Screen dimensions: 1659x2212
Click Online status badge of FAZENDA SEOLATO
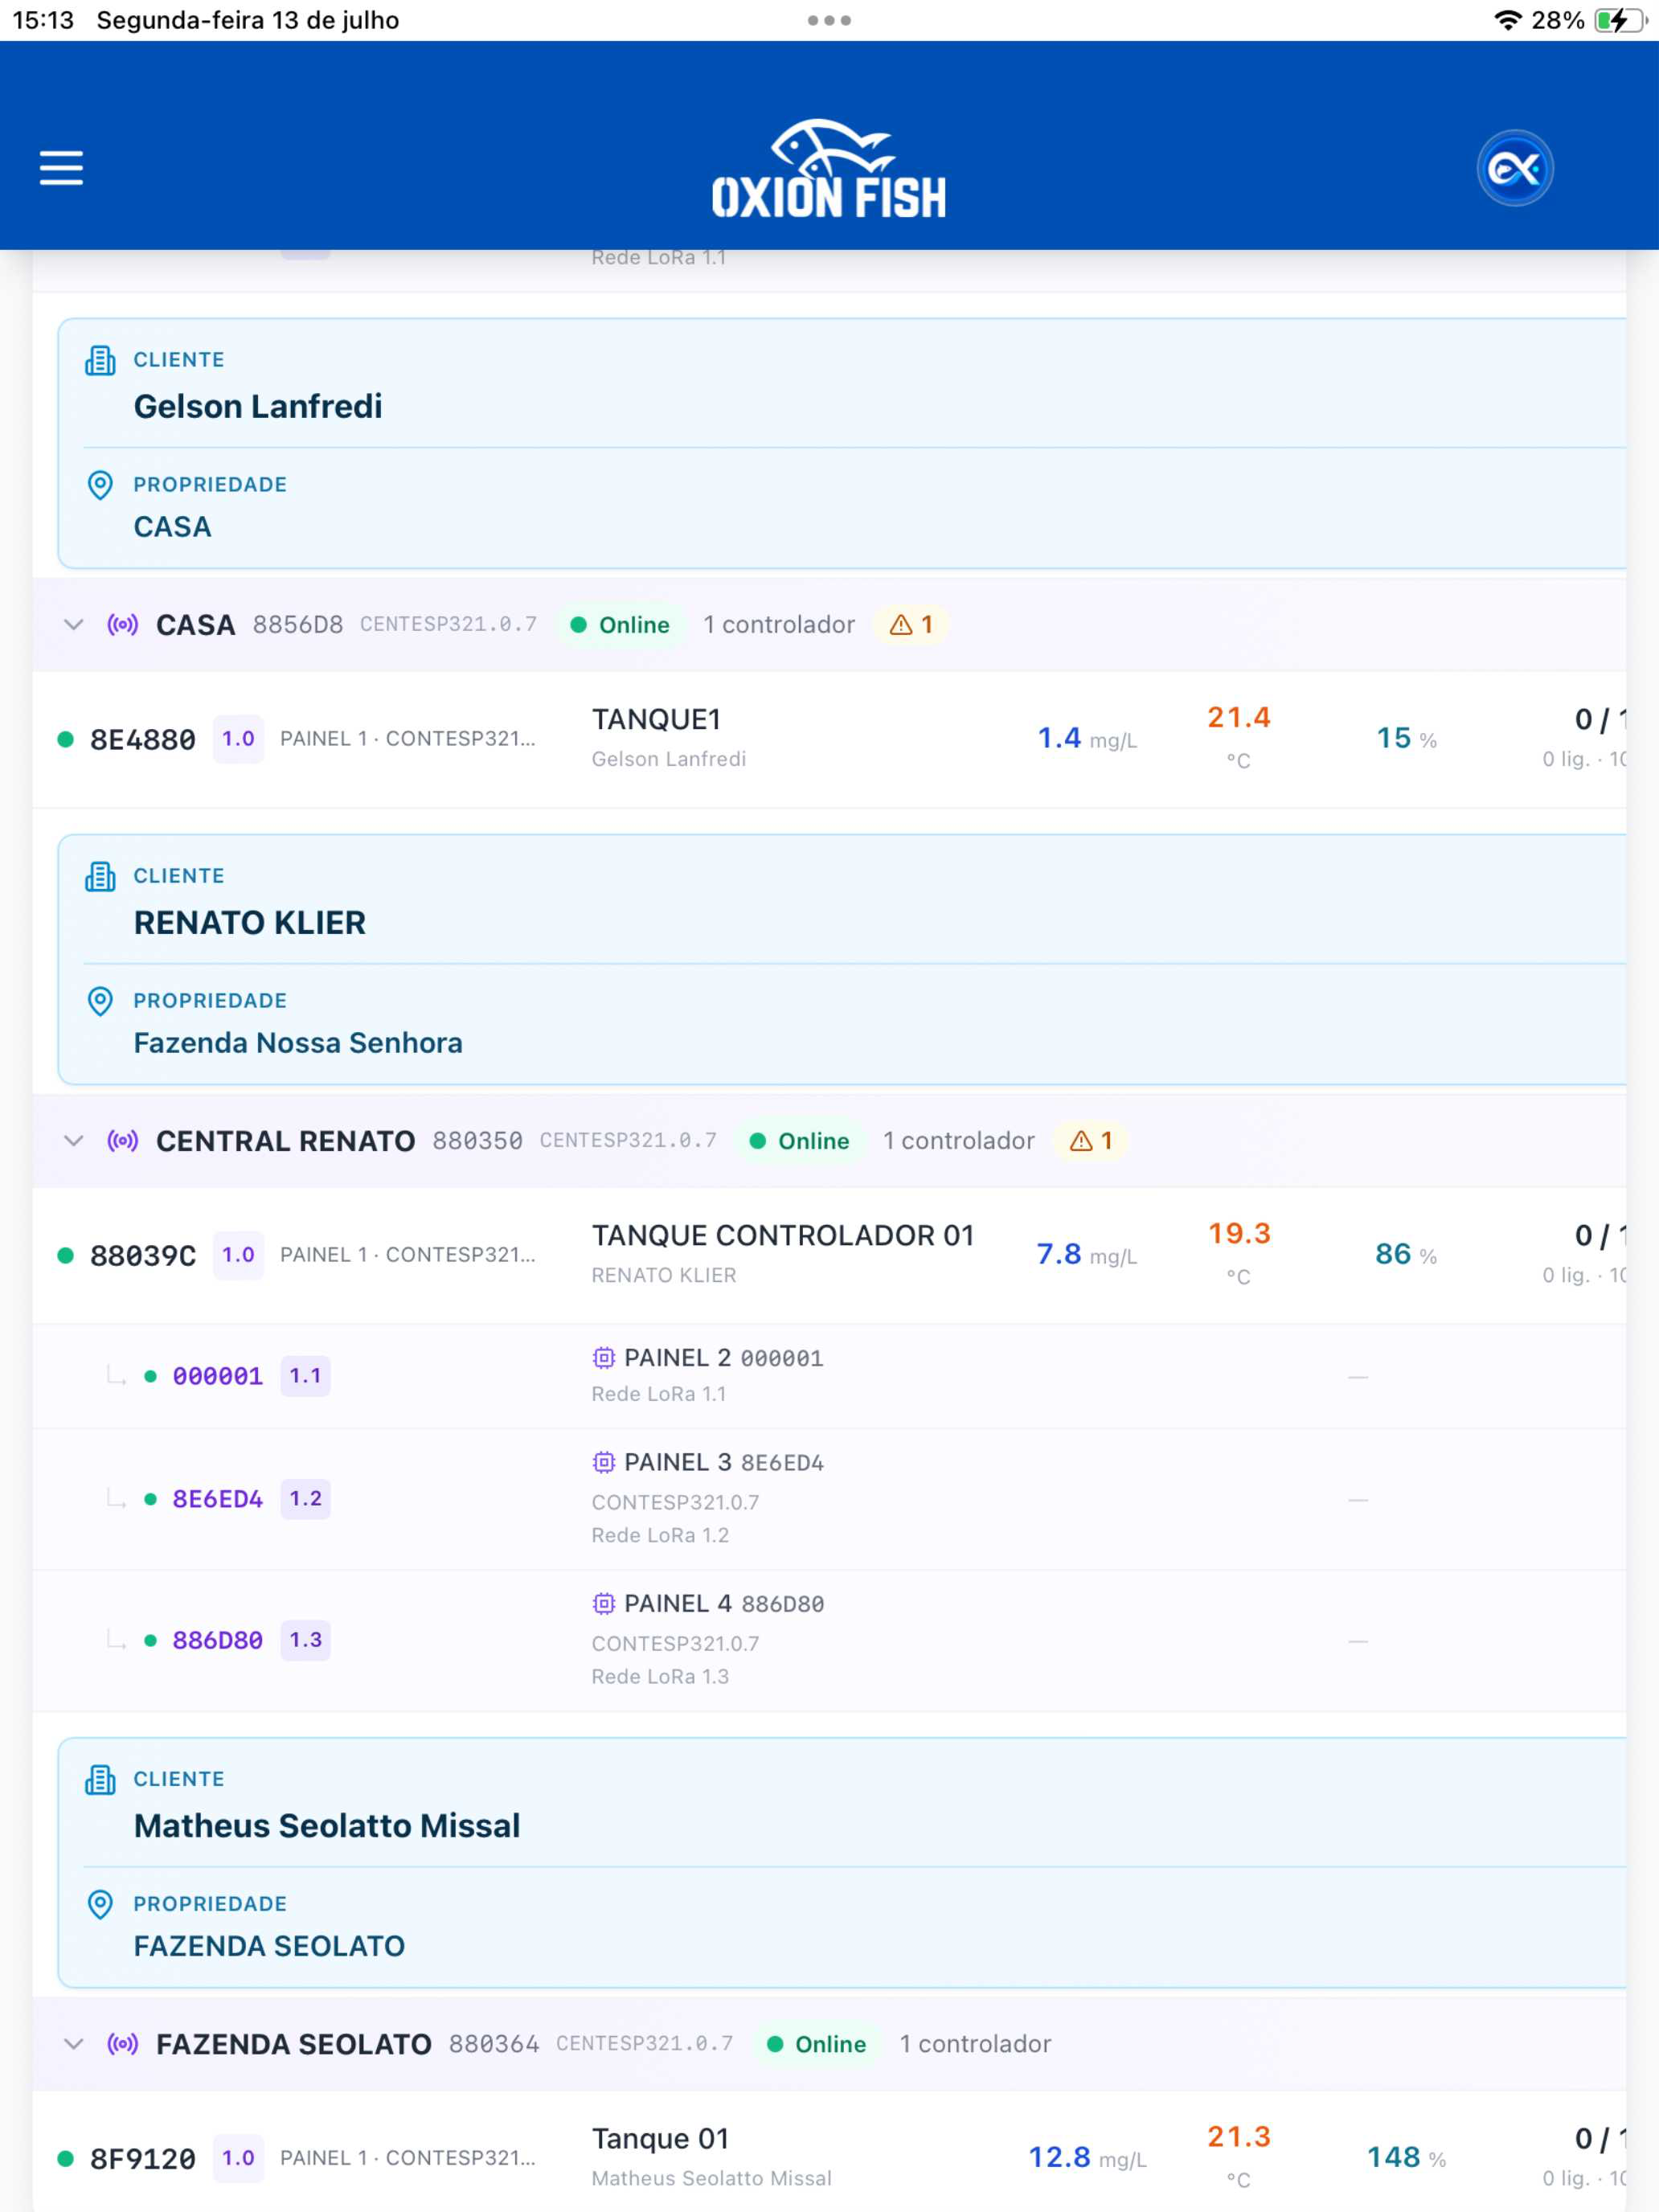pos(816,2044)
